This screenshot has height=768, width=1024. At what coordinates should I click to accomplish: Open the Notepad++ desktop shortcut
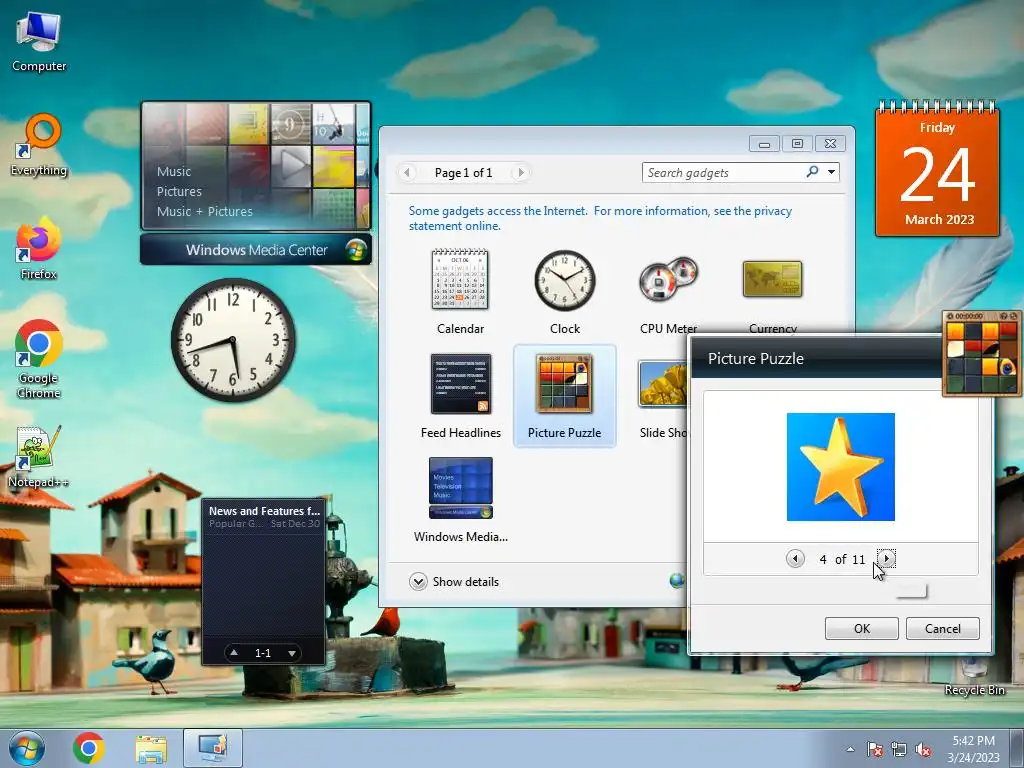click(x=39, y=457)
